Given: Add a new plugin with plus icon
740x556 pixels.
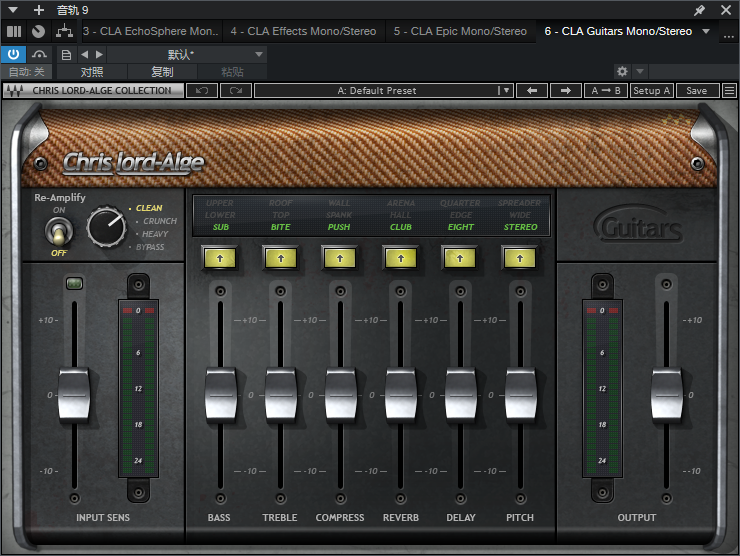Looking at the screenshot, I should 39,10.
